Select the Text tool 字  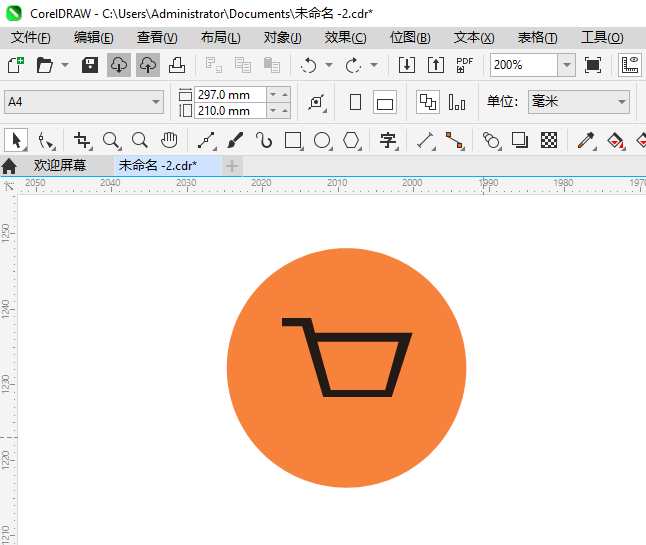(x=389, y=140)
